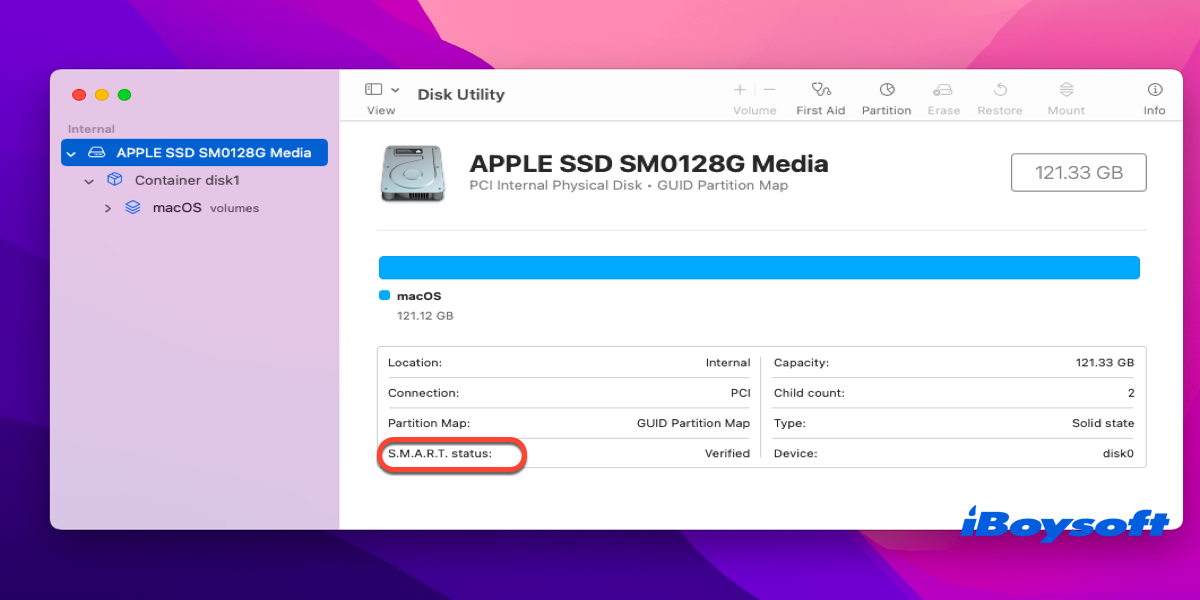Open the Info toolbar icon
The height and width of the screenshot is (600, 1200).
(x=1155, y=90)
